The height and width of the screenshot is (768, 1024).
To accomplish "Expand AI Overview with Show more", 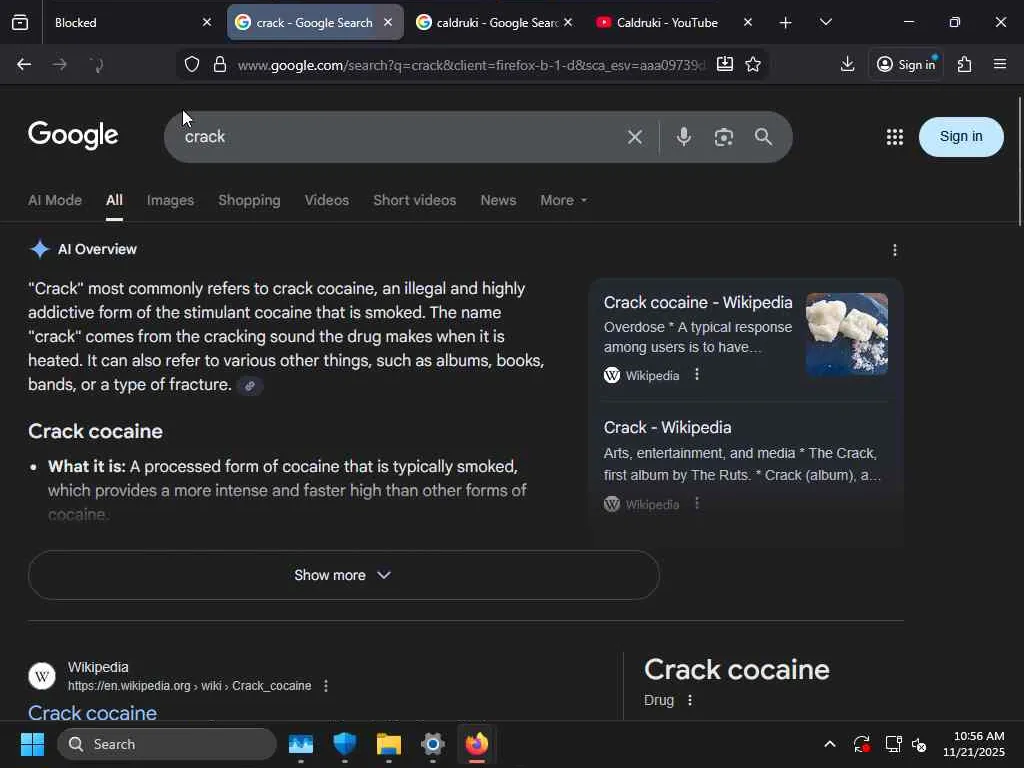I will [x=344, y=575].
